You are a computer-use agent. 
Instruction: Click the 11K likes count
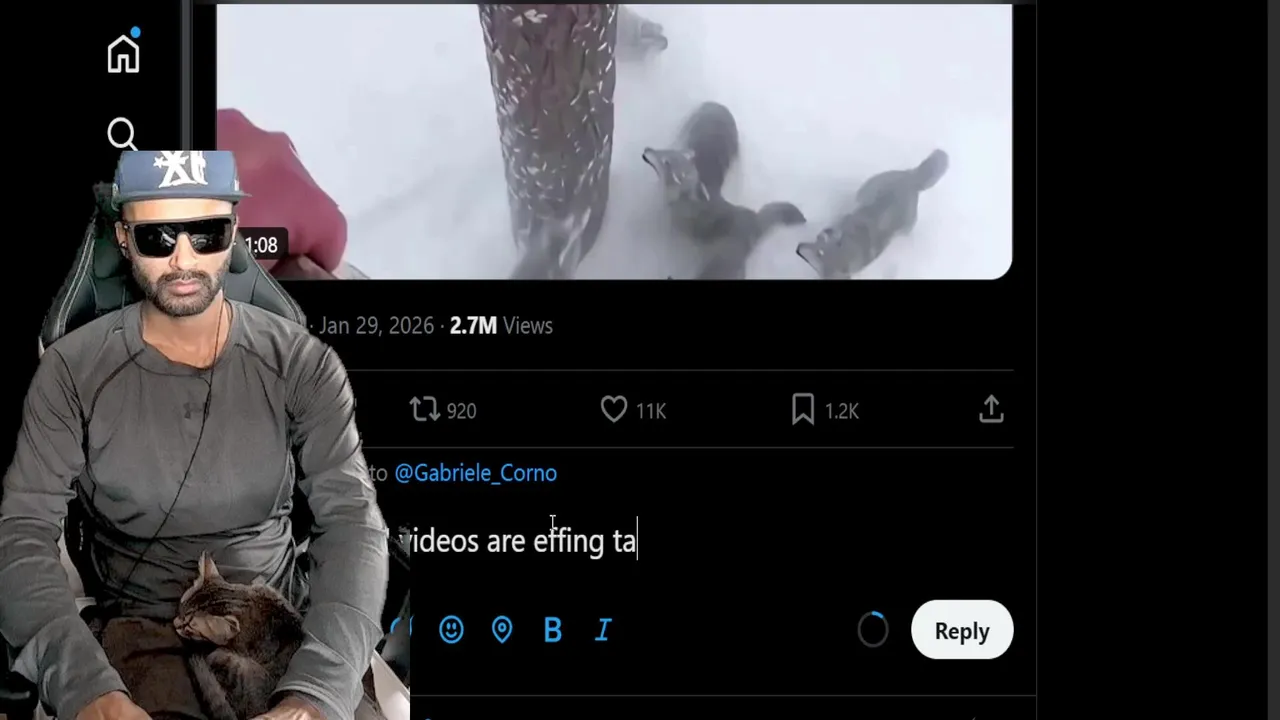[651, 411]
